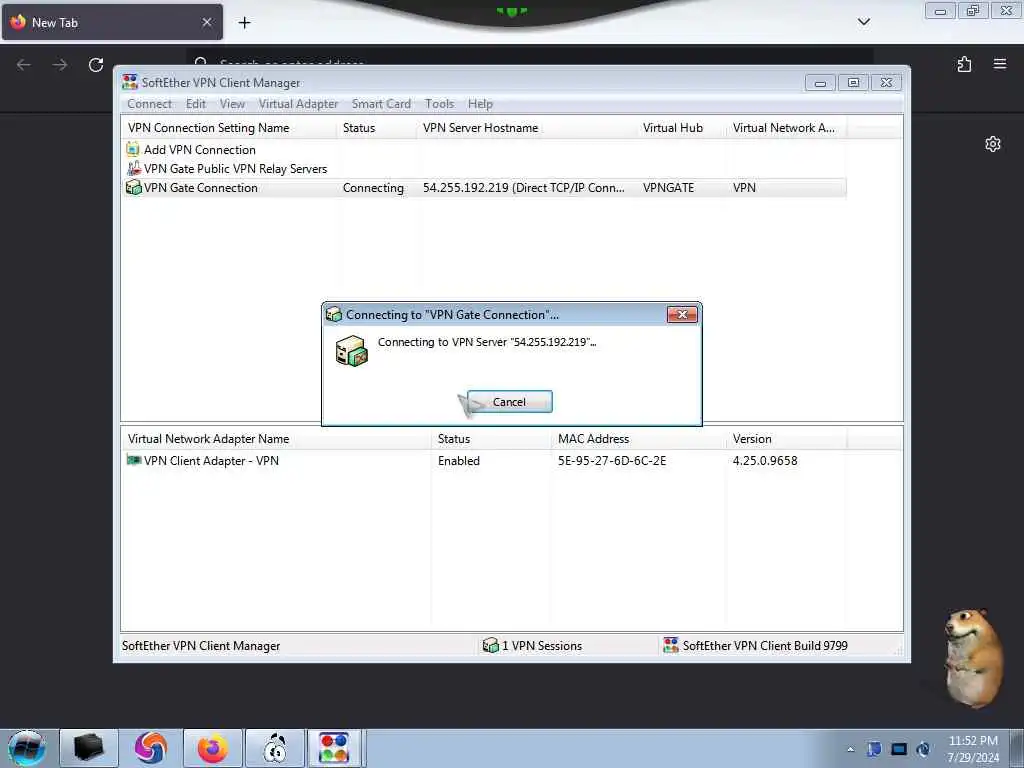Viewport: 1024px width, 768px height.
Task: Click the connecting dialog title bar icon
Action: 334,315
